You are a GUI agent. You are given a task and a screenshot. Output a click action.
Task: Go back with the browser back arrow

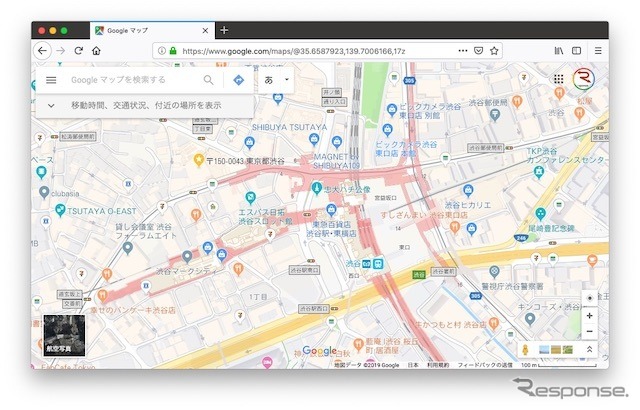coord(42,51)
